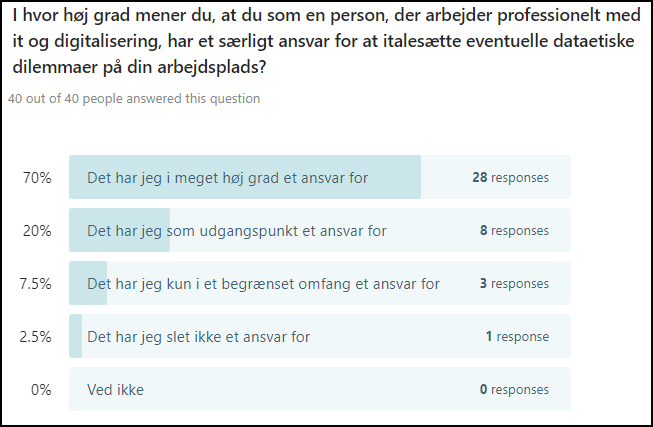Click the 20% percentage label

(x=37, y=231)
